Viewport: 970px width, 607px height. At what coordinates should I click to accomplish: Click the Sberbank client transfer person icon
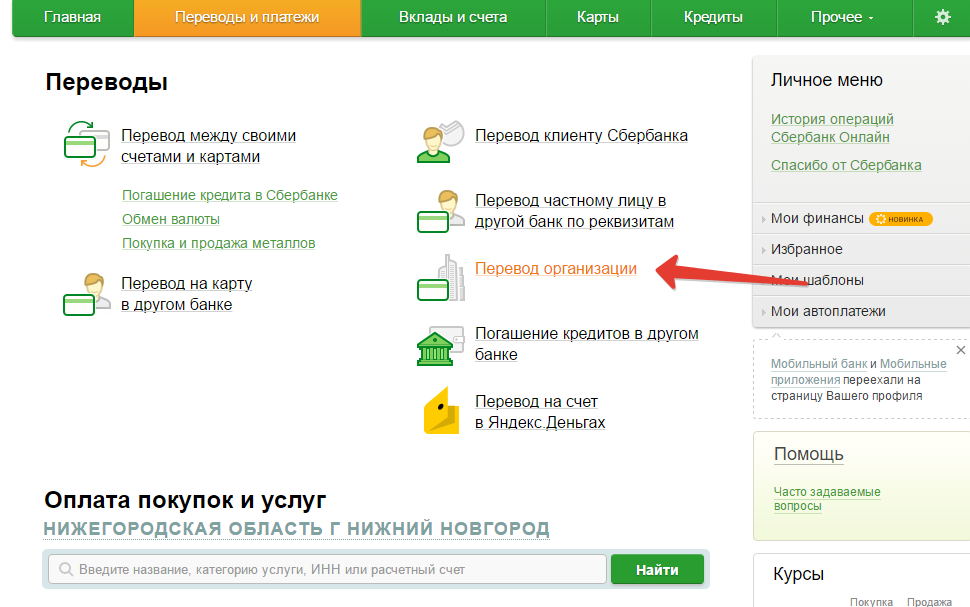pos(439,142)
